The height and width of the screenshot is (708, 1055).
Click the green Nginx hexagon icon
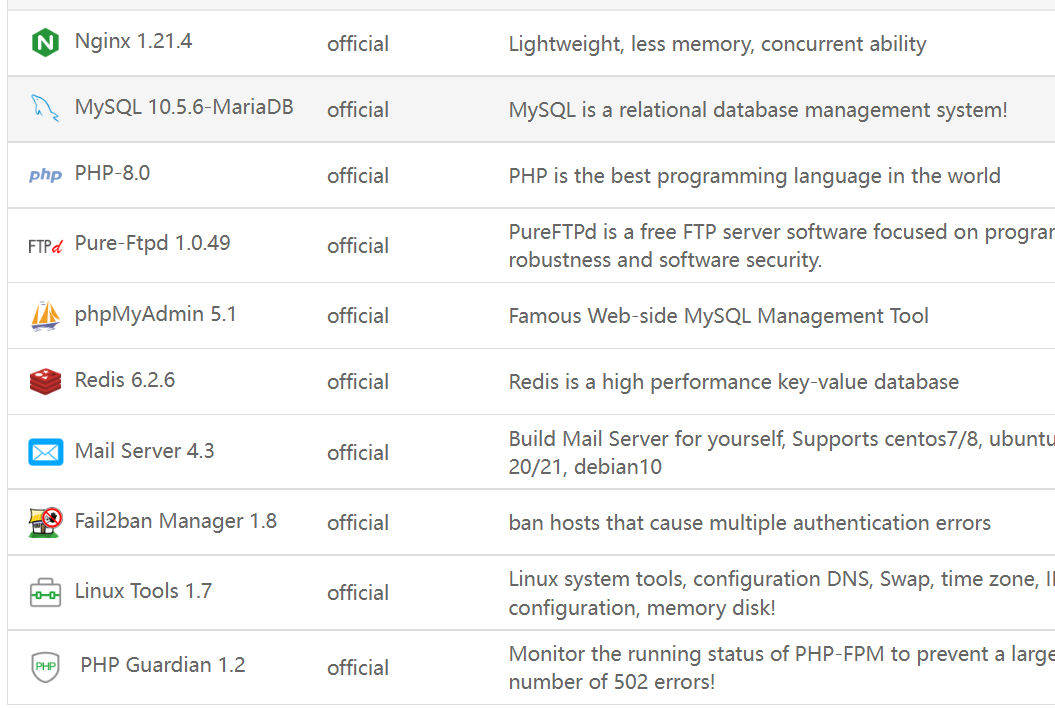(45, 42)
